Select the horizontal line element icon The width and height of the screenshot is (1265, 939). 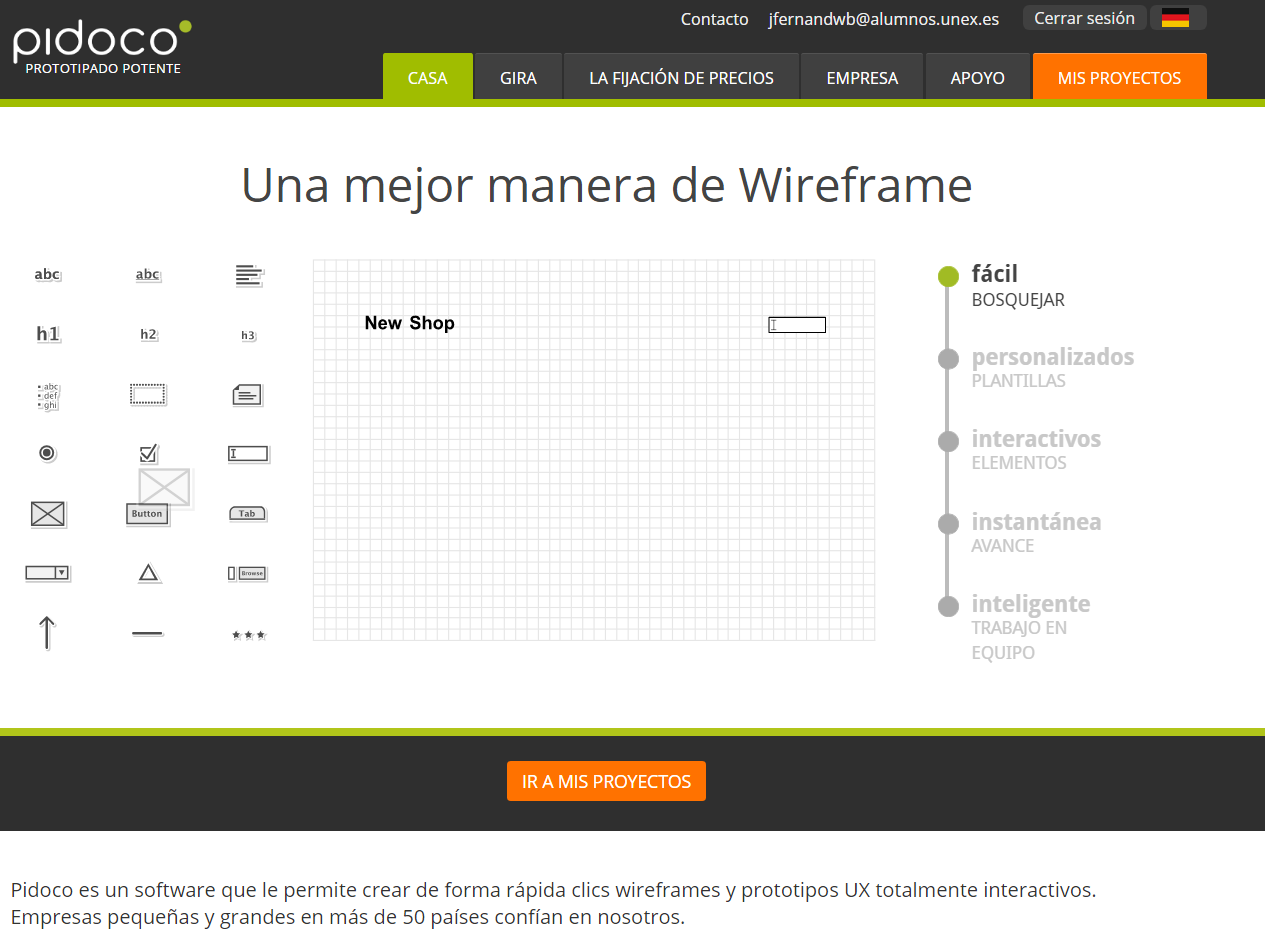pyautogui.click(x=147, y=632)
